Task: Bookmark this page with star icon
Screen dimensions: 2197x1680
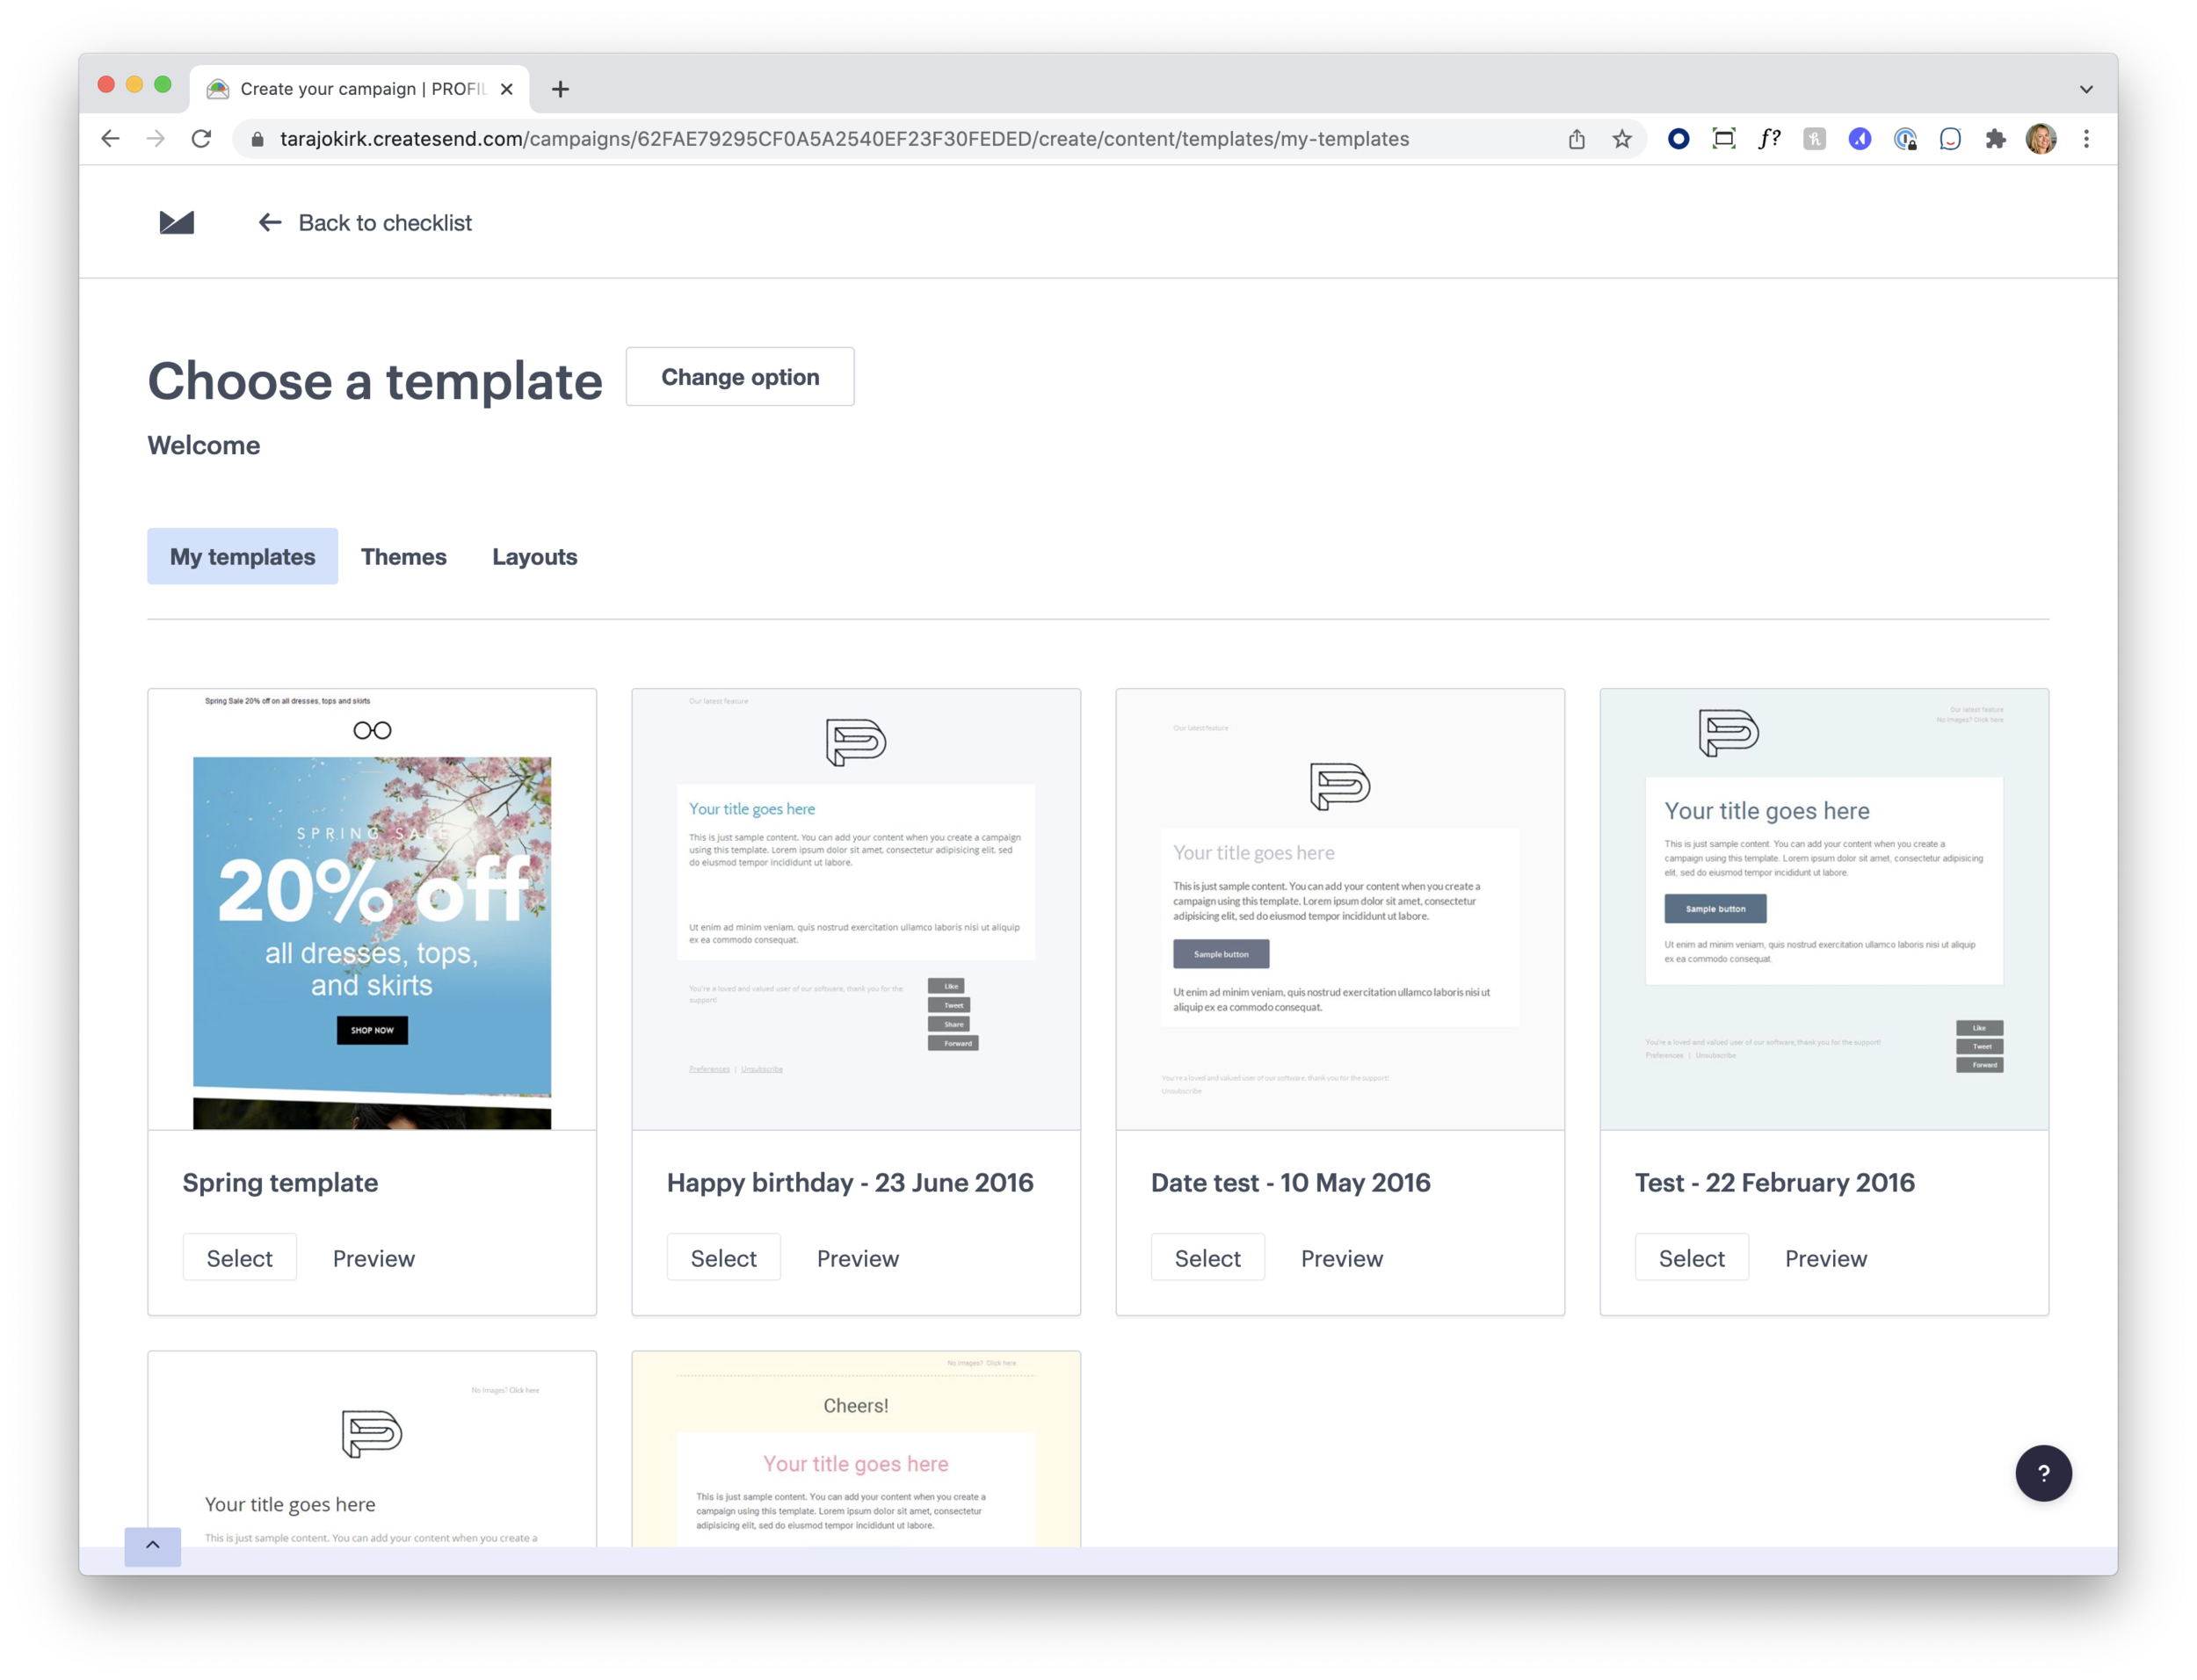Action: (1621, 139)
